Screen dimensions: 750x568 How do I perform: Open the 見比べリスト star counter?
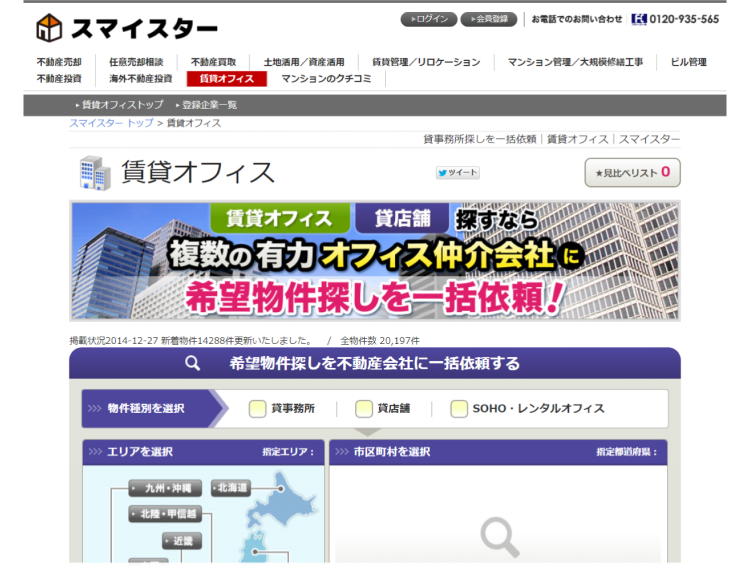click(632, 173)
